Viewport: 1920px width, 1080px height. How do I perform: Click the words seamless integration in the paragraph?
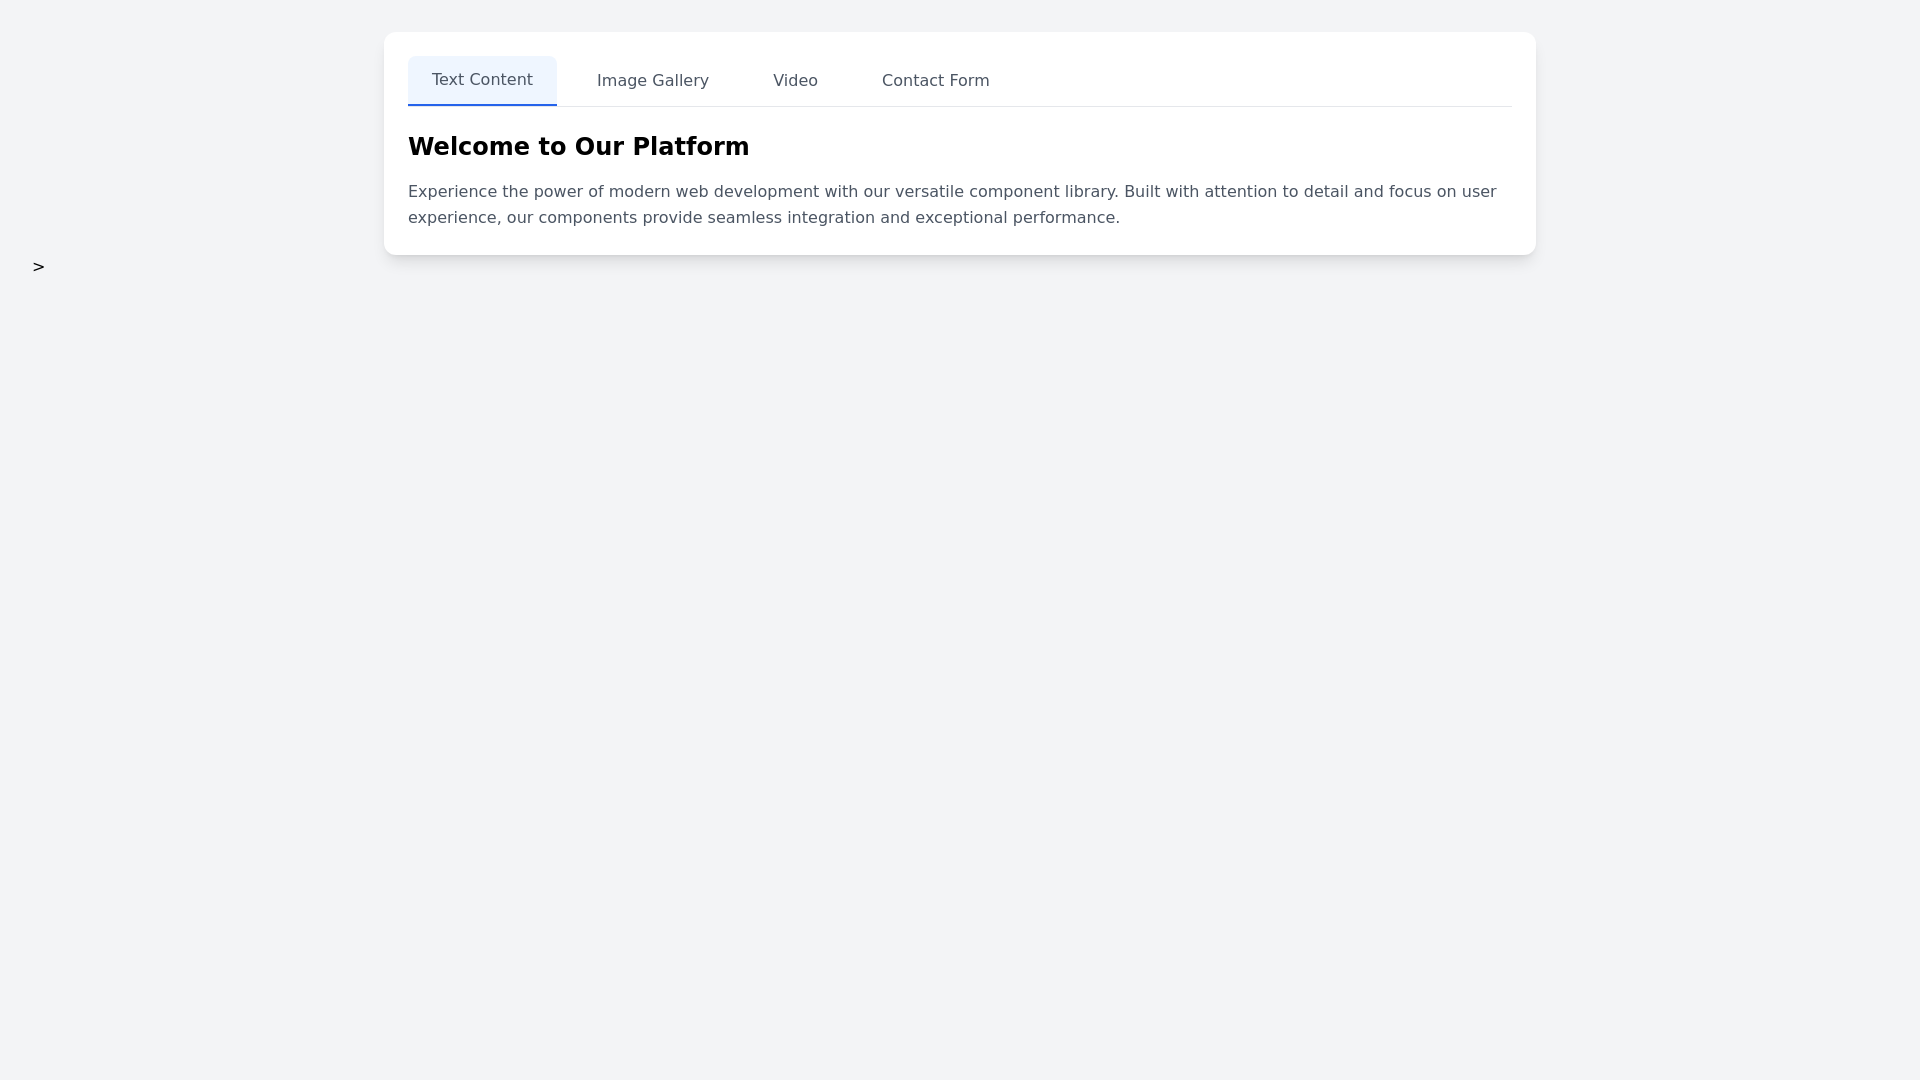point(790,218)
